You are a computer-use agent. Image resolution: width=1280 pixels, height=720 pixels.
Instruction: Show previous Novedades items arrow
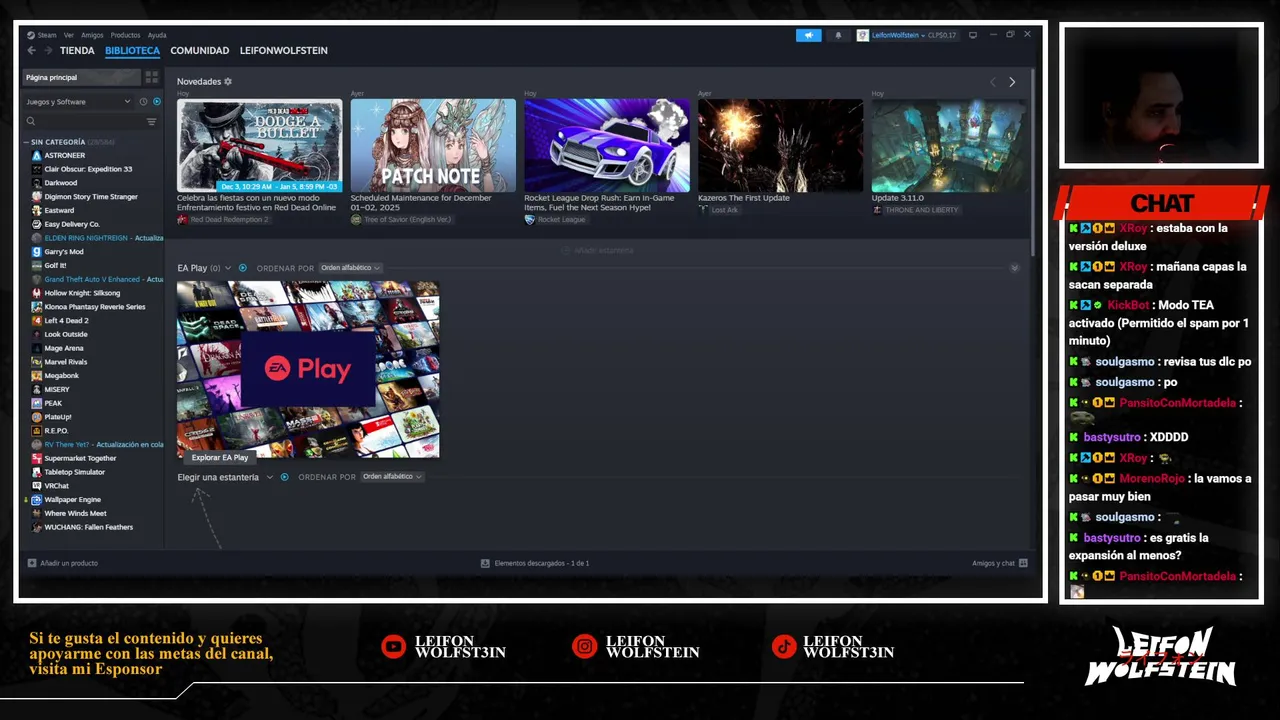(992, 82)
